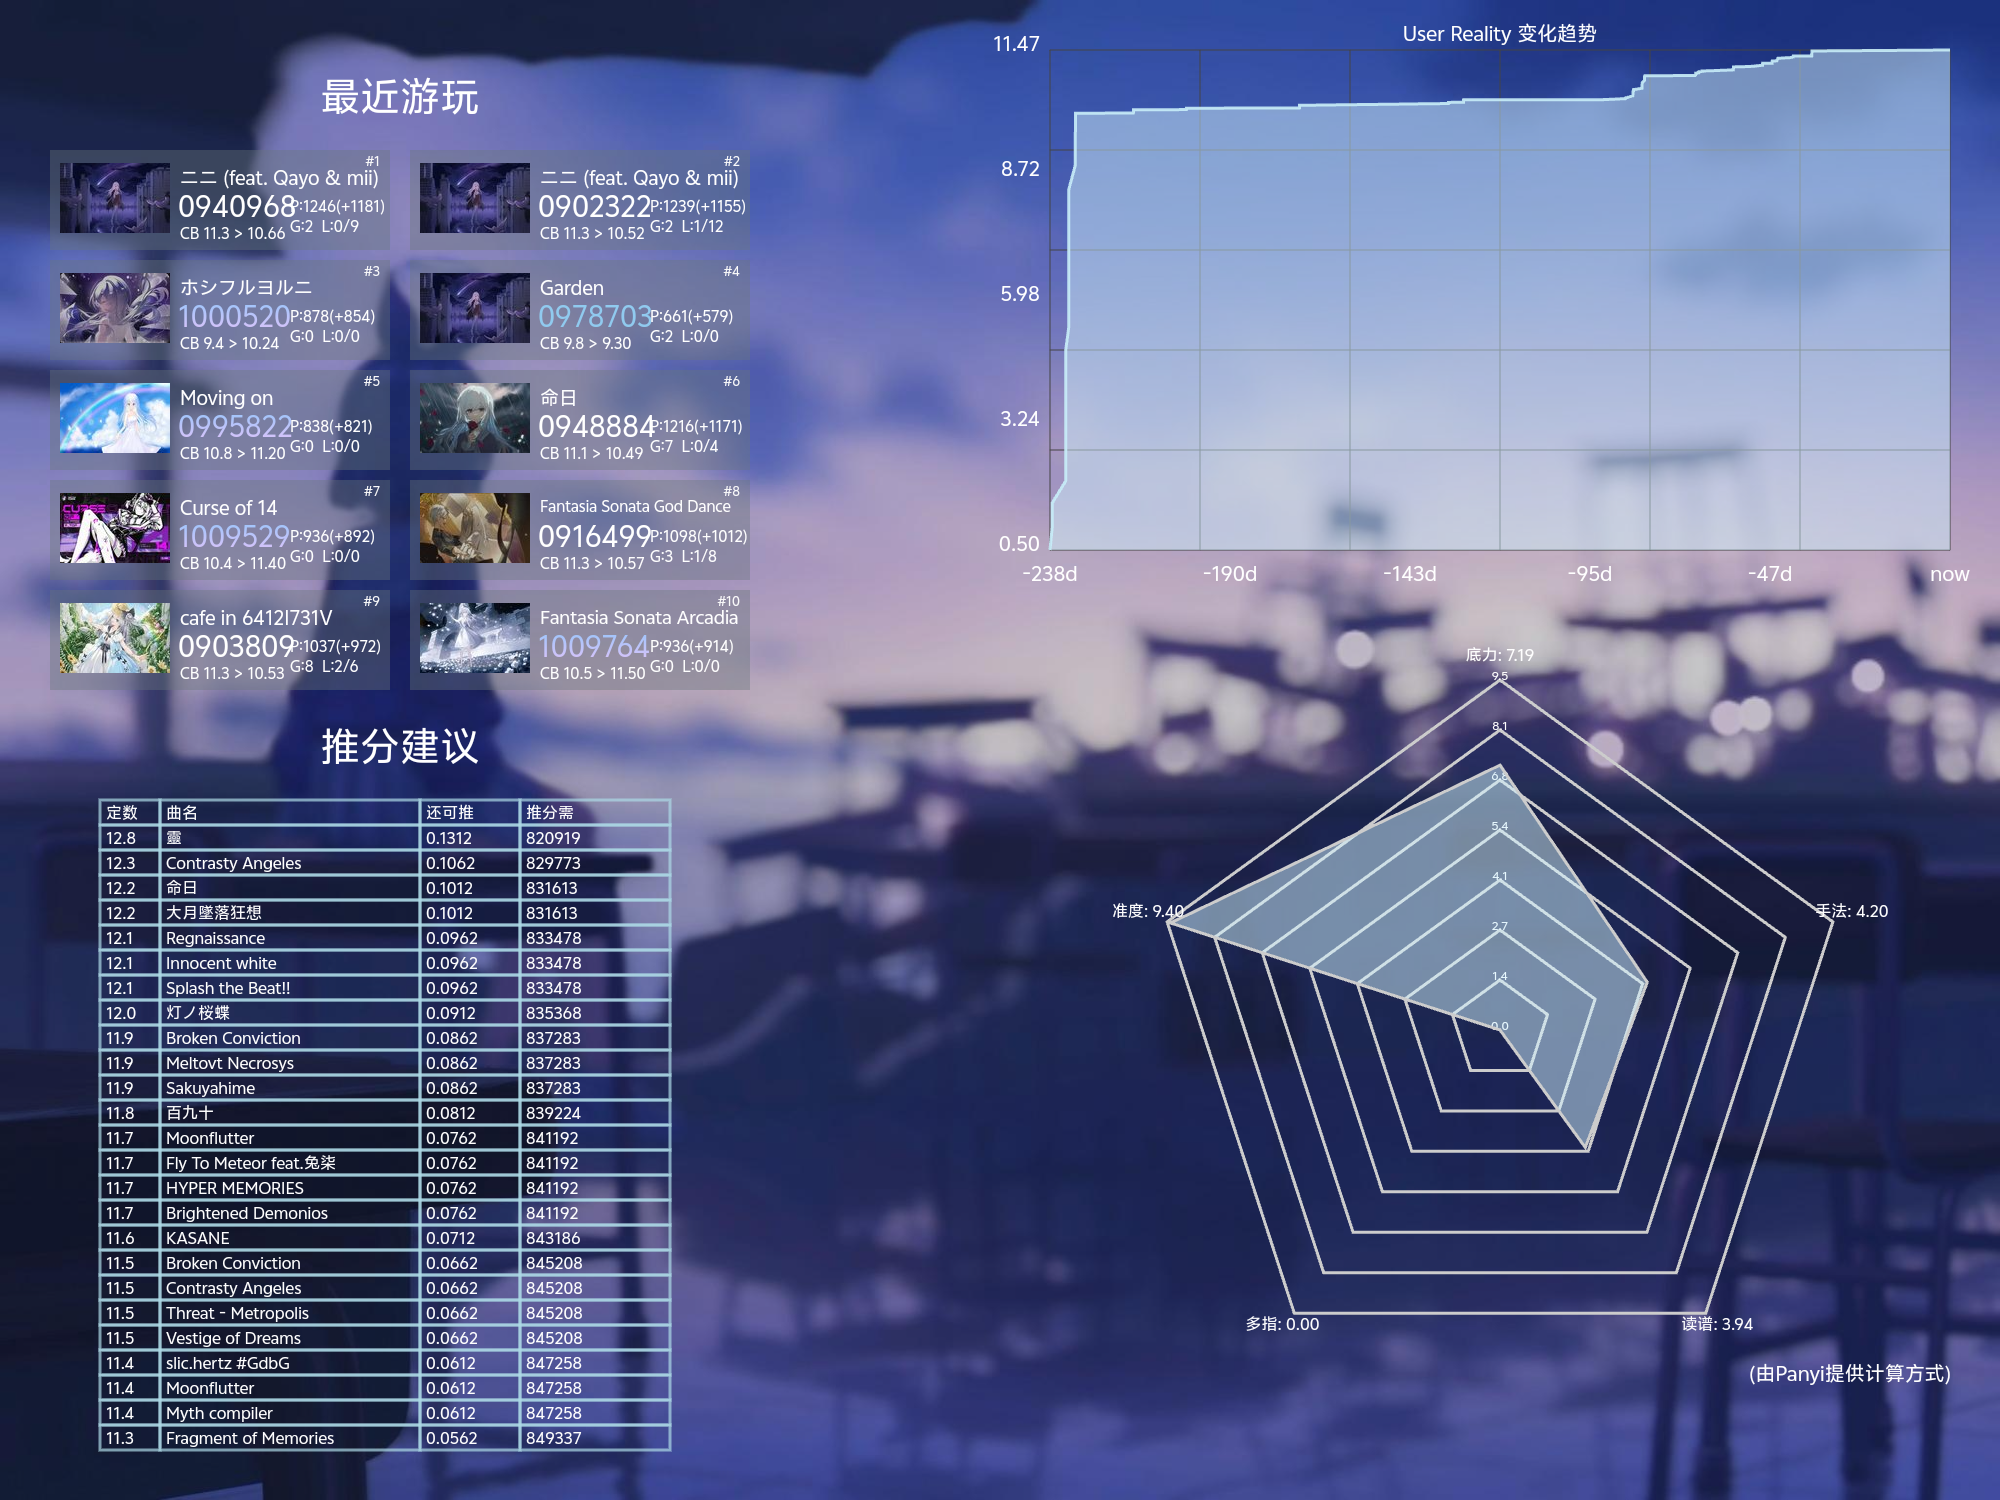Click the 推分建议 section heading

tap(399, 747)
